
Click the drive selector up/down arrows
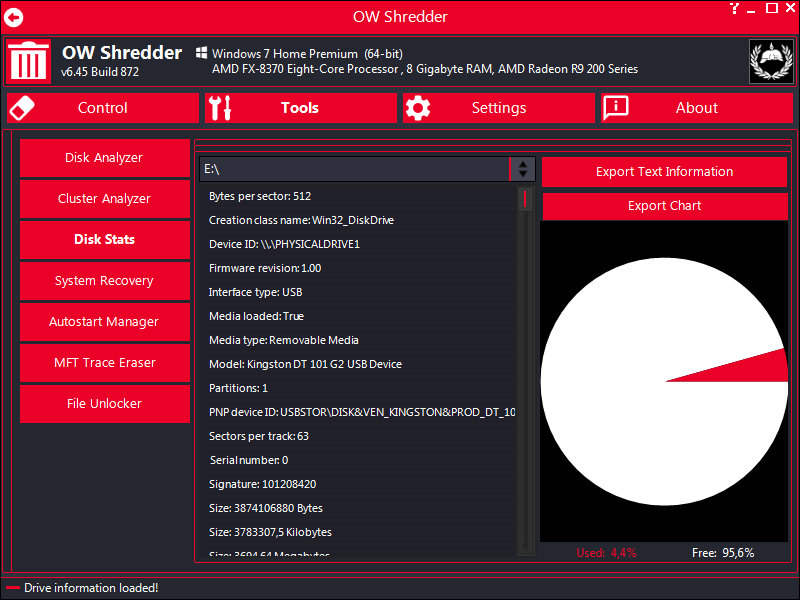[x=523, y=169]
